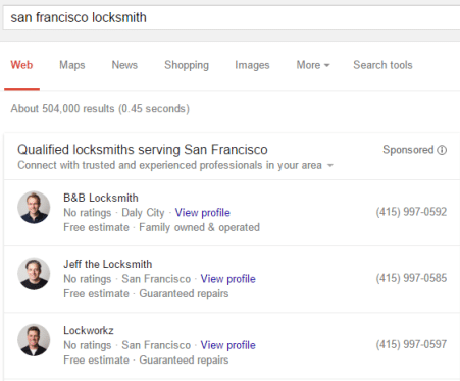The height and width of the screenshot is (381, 460).
Task: Expand the trusted professionals description arrow
Action: point(330,165)
